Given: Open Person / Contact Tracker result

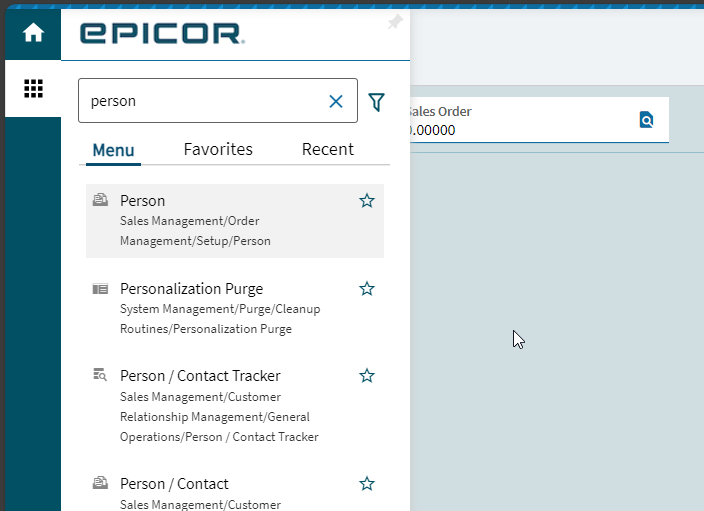Looking at the screenshot, I should 235,405.
